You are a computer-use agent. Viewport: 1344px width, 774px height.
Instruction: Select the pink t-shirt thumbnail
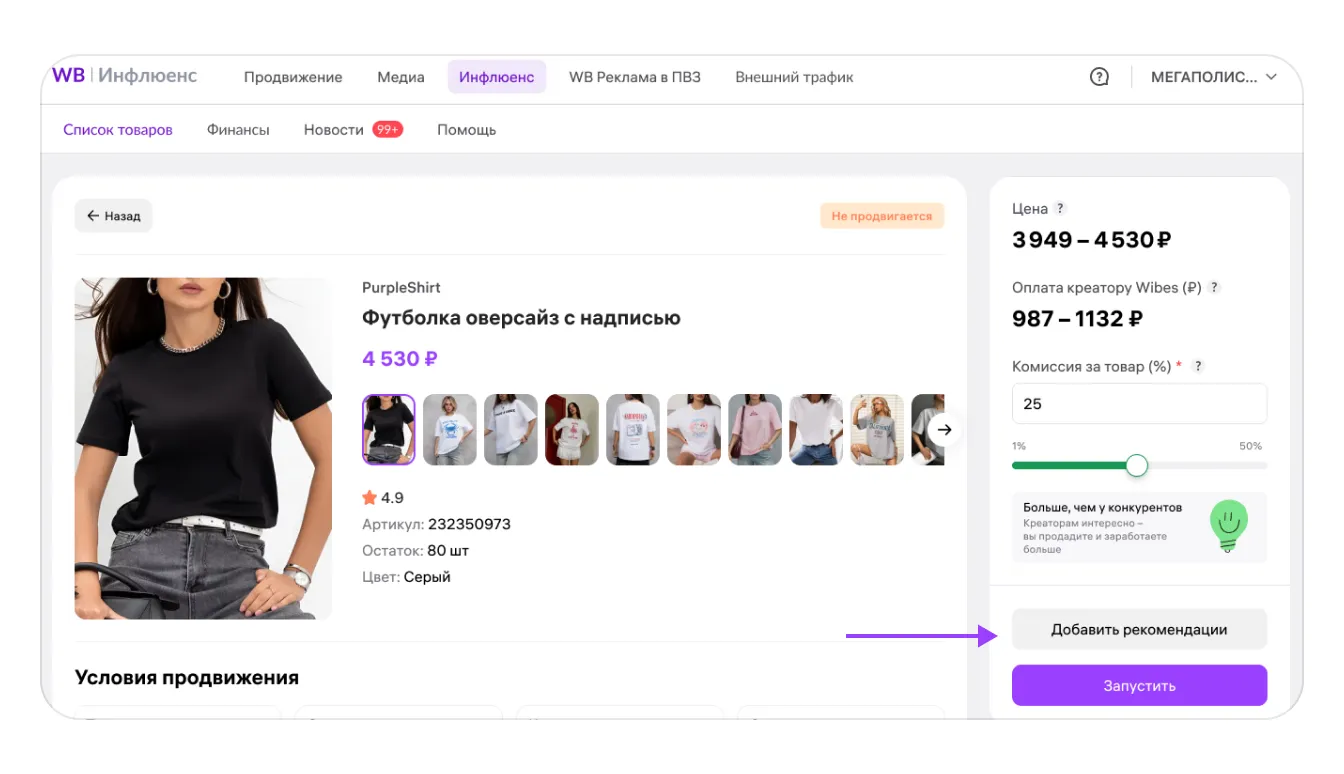(x=755, y=430)
